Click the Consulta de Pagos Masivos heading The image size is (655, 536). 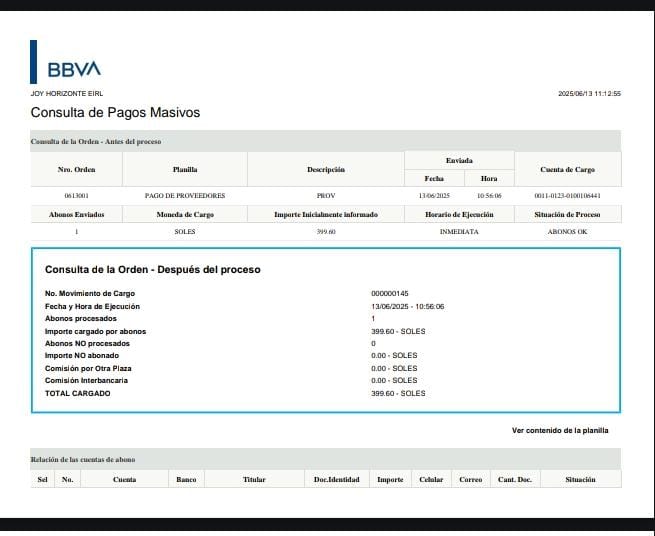[115, 113]
